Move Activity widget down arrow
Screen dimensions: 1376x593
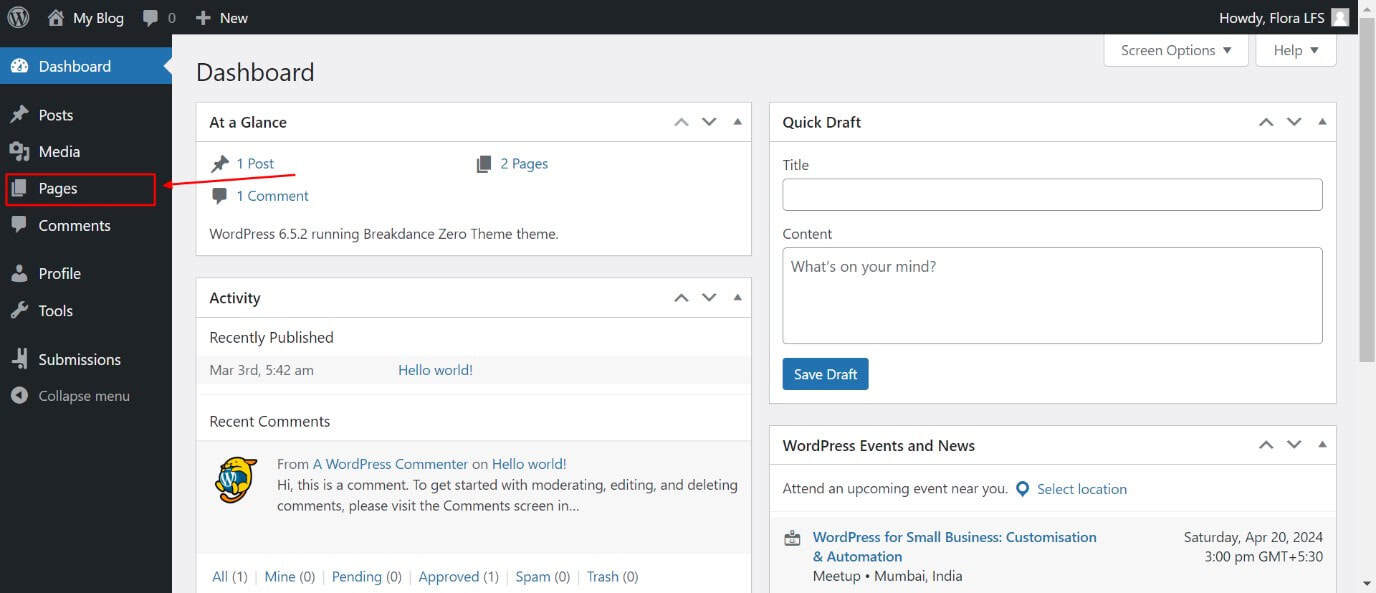pos(709,298)
